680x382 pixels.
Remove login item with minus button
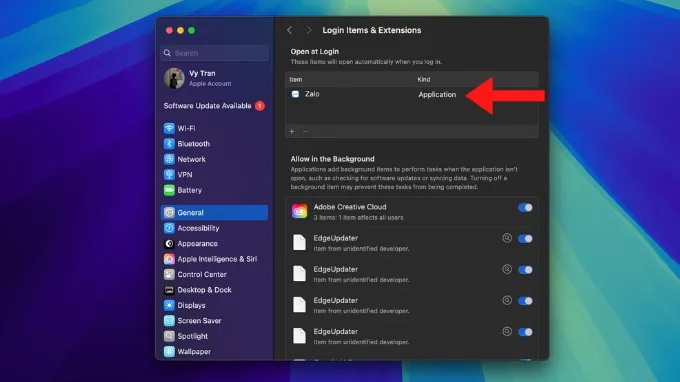305,131
